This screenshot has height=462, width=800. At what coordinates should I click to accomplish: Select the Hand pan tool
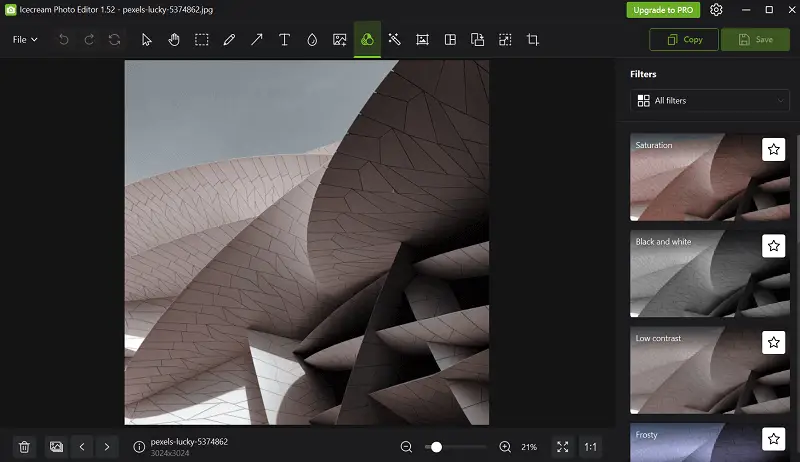(174, 39)
